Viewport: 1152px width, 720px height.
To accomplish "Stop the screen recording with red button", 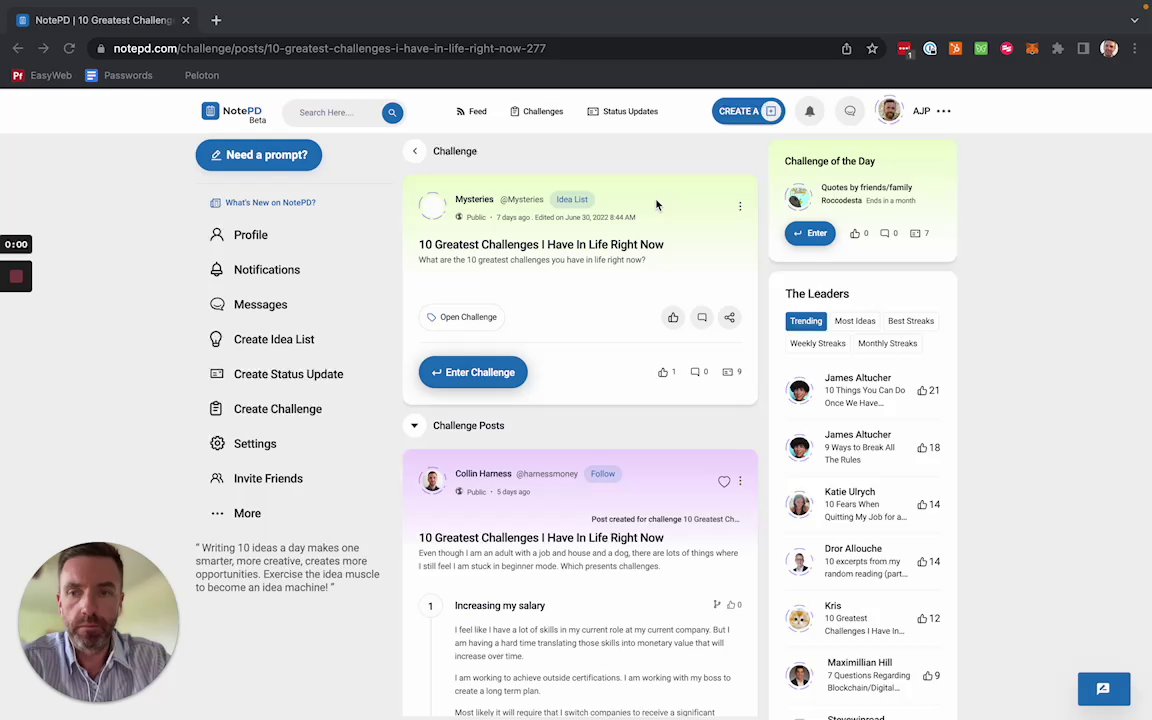I will pyautogui.click(x=16, y=276).
